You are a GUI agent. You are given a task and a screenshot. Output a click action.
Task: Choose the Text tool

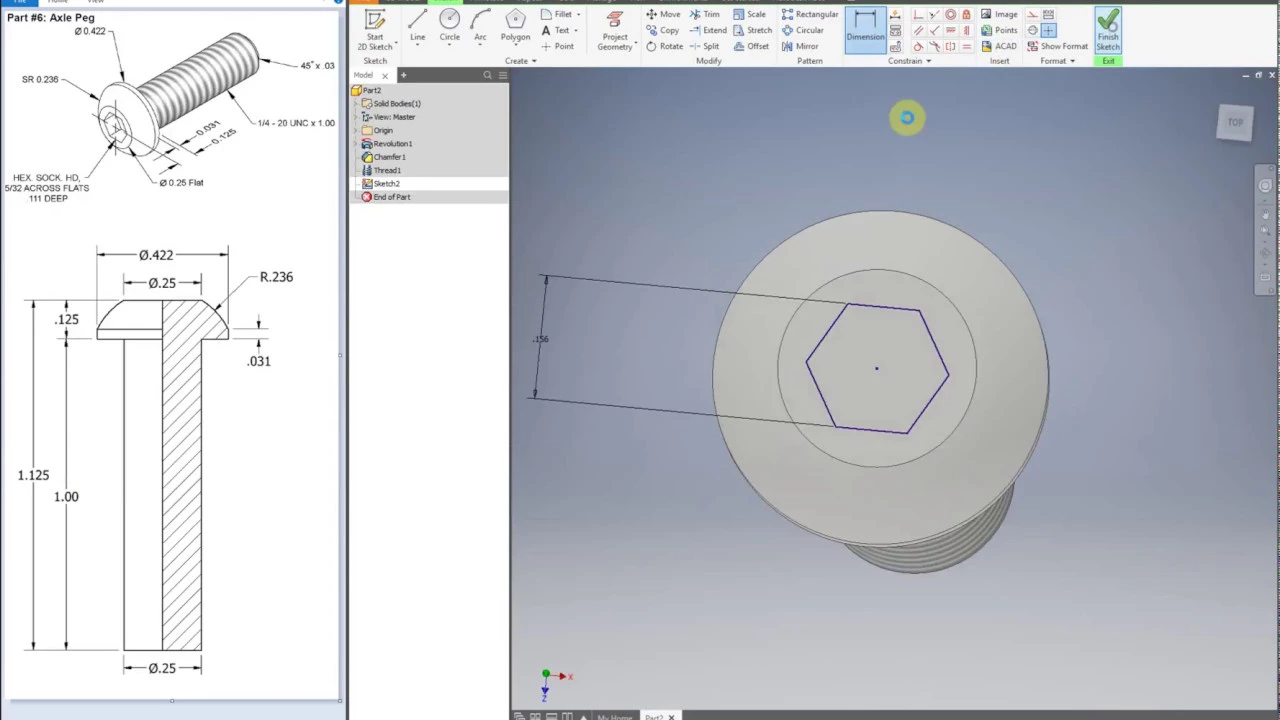[555, 30]
